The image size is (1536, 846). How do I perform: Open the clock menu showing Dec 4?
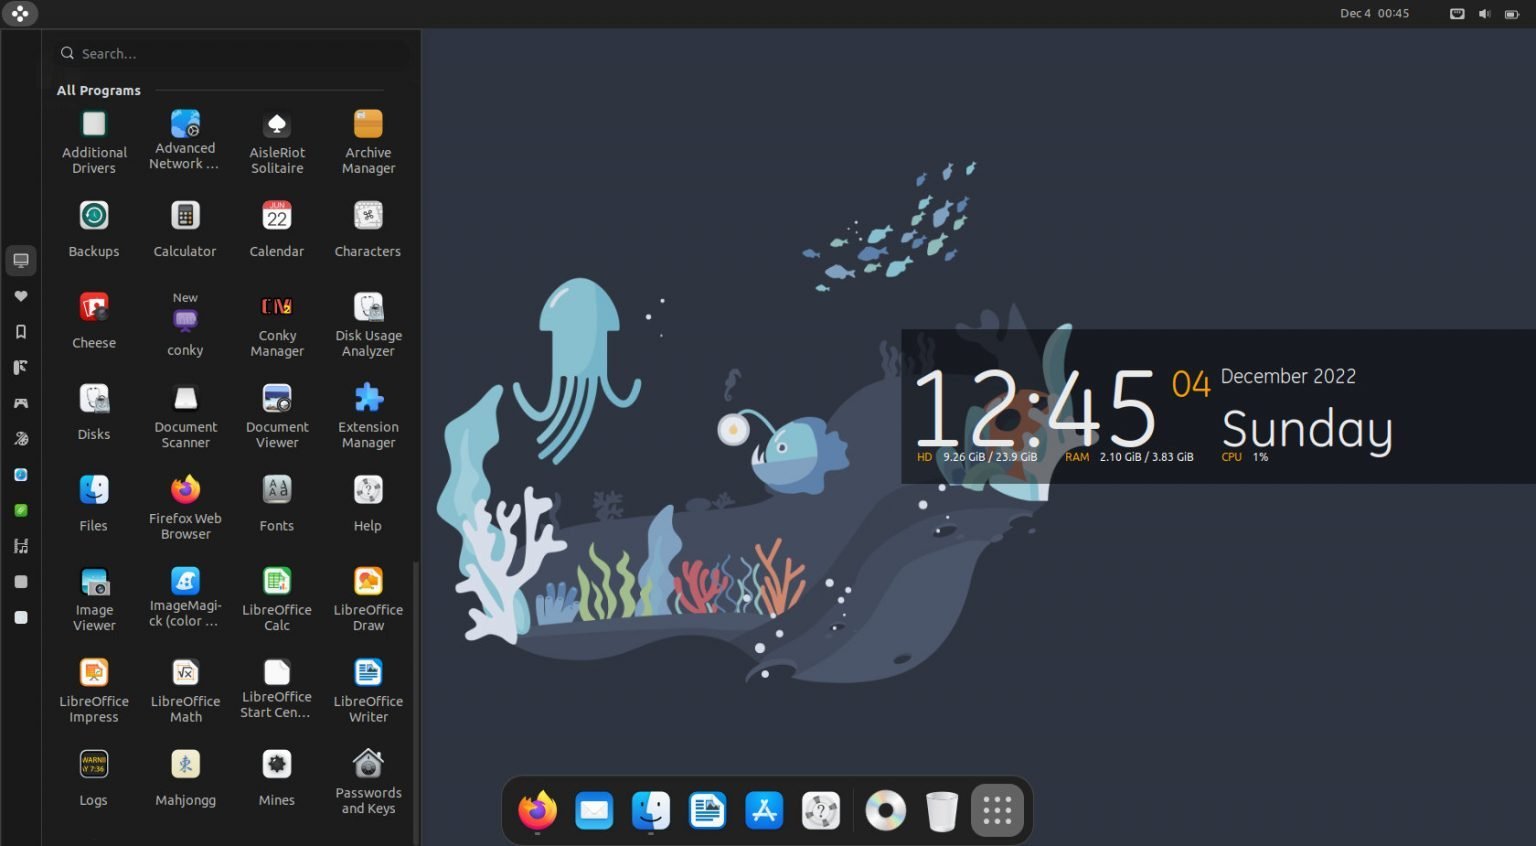click(1375, 13)
